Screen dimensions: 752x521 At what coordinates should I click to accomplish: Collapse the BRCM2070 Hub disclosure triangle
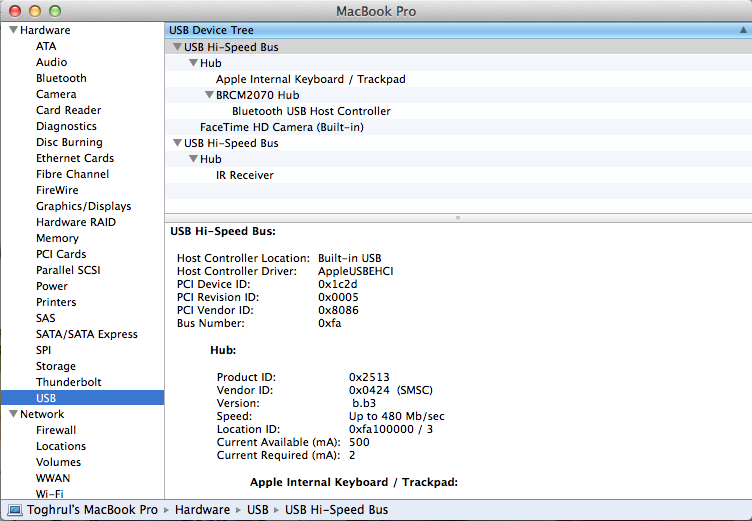click(209, 95)
